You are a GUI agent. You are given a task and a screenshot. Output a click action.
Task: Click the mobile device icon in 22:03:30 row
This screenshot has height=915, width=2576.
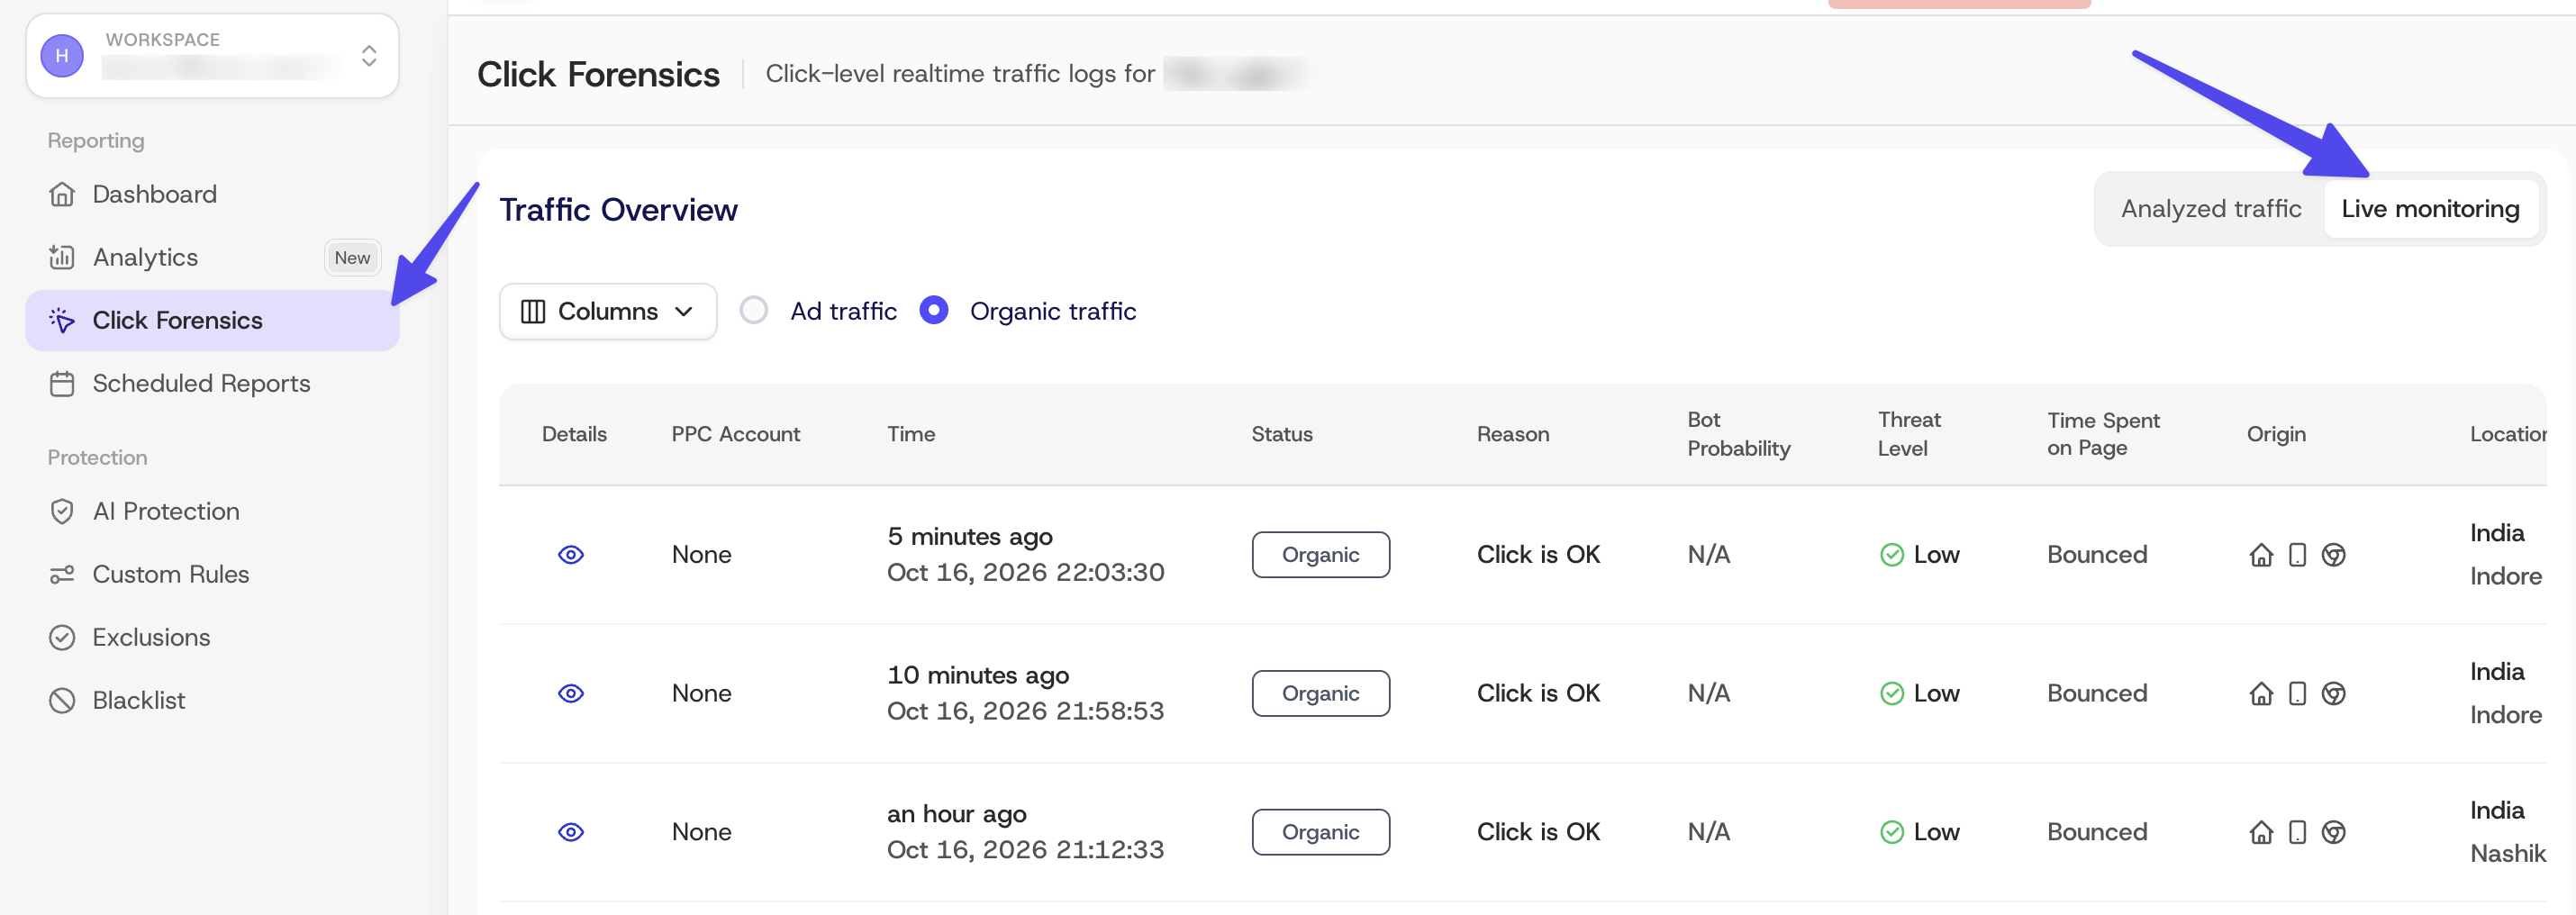pos(2297,554)
